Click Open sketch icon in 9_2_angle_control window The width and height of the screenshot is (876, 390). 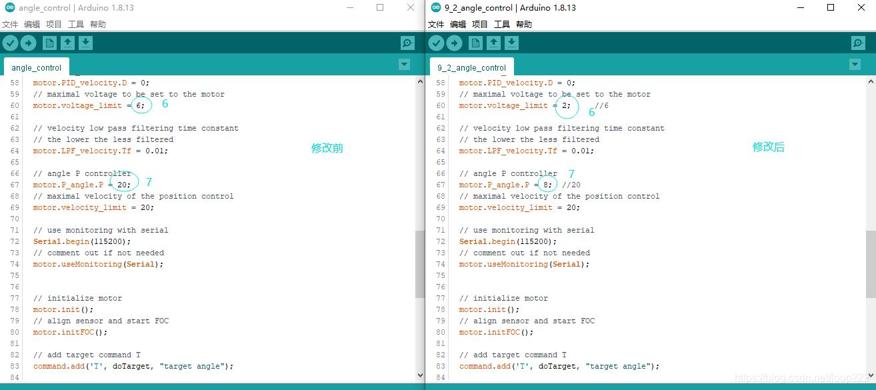(494, 43)
